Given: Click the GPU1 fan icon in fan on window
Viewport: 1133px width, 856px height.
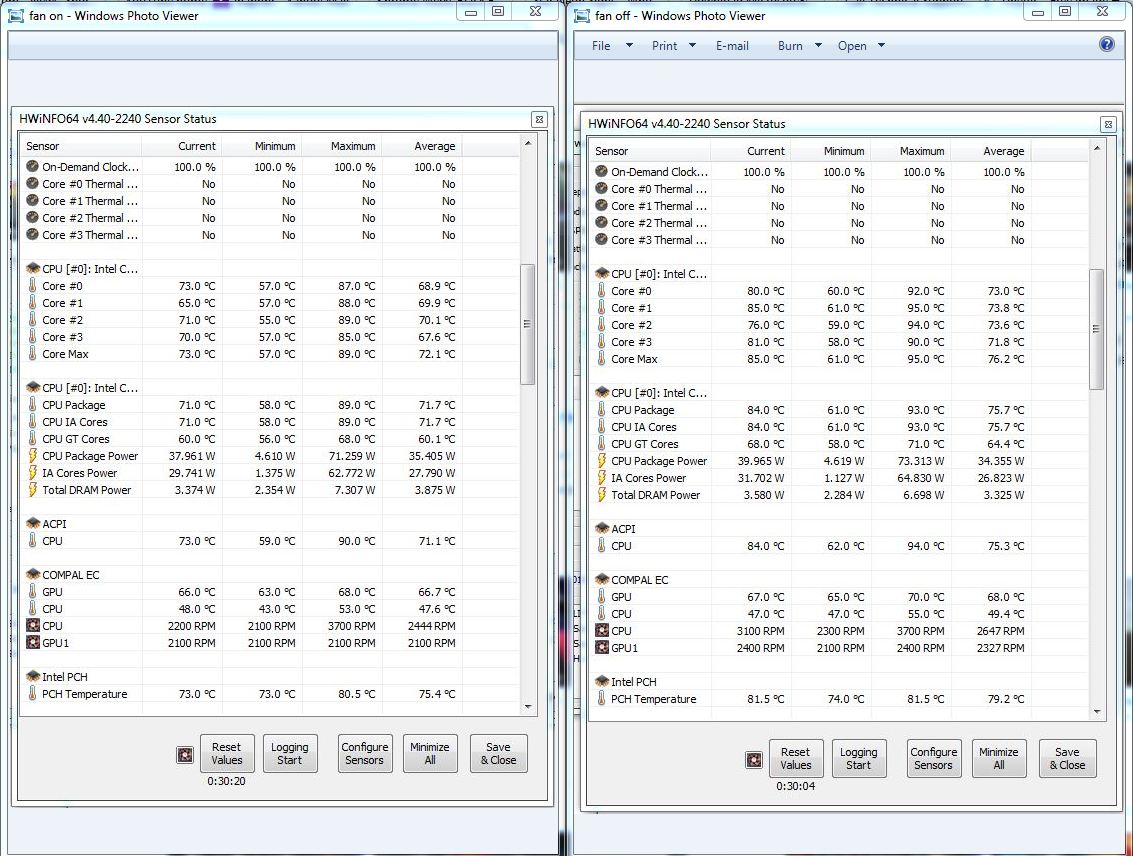Looking at the screenshot, I should [x=33, y=642].
